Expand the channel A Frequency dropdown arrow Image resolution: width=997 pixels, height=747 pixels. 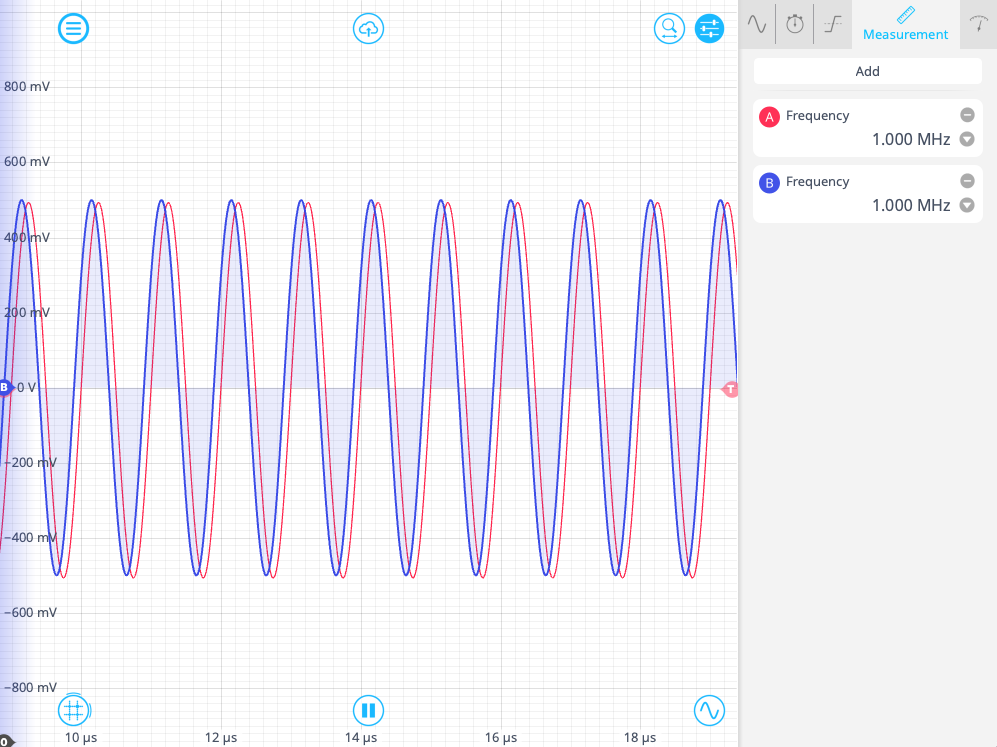pos(967,139)
